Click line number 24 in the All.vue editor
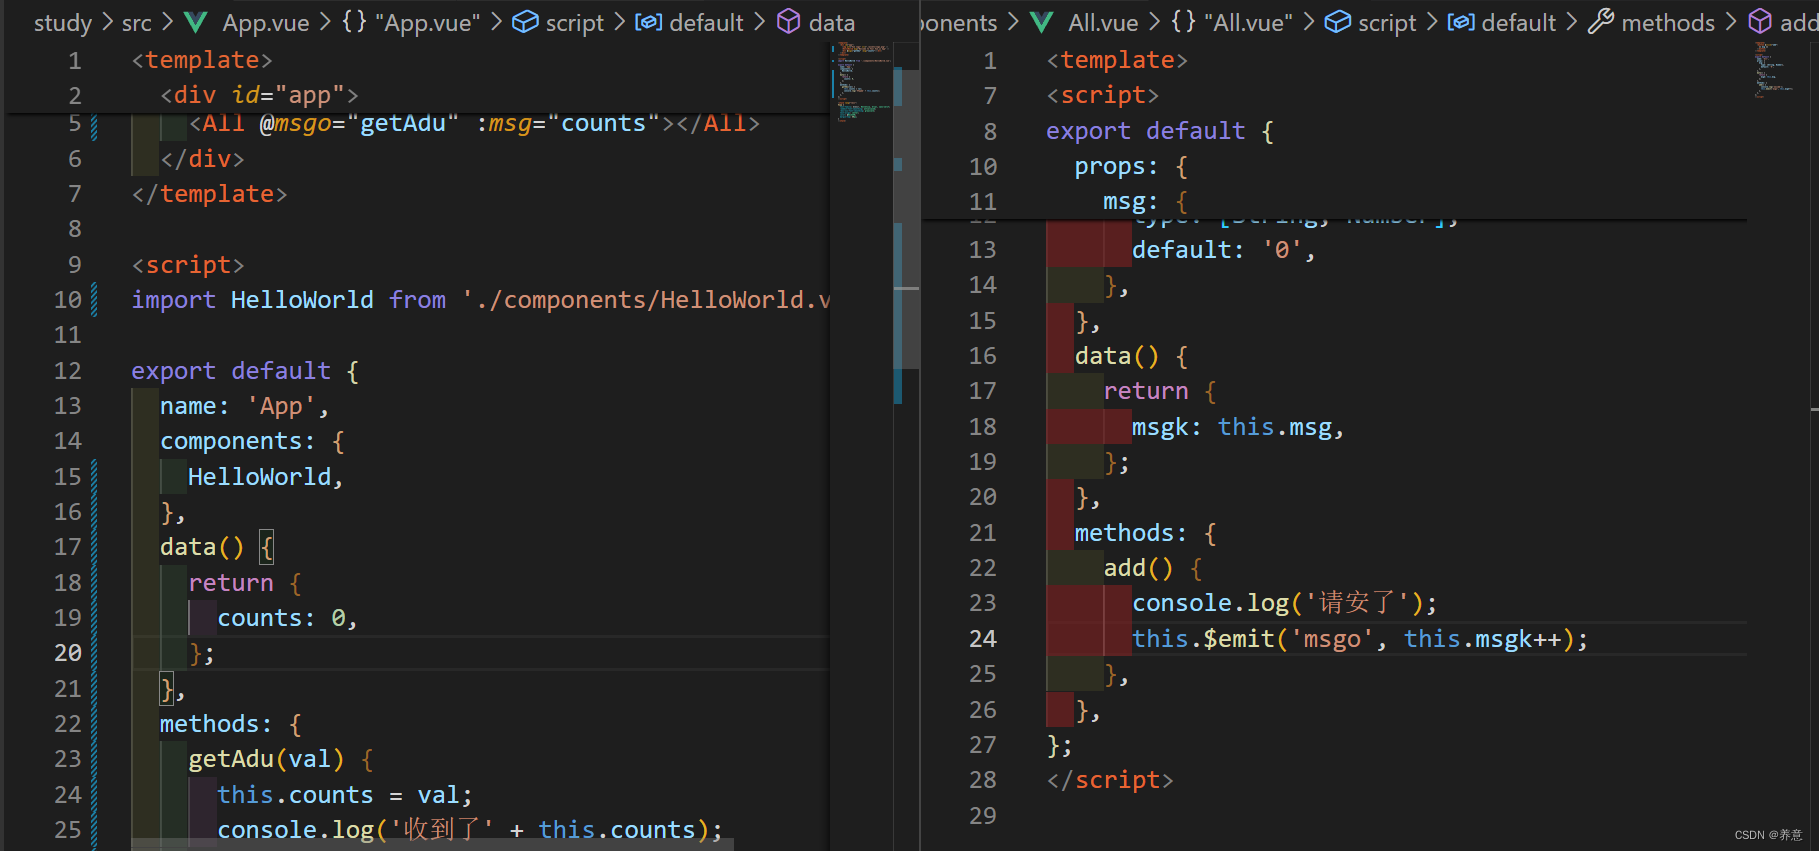 tap(982, 639)
